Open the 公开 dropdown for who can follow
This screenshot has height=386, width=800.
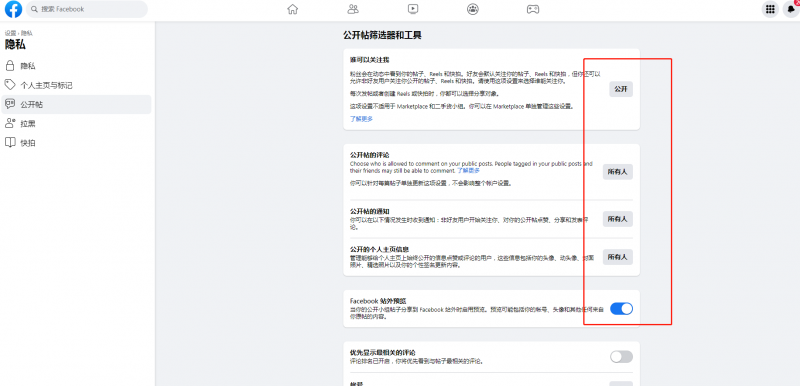point(621,89)
